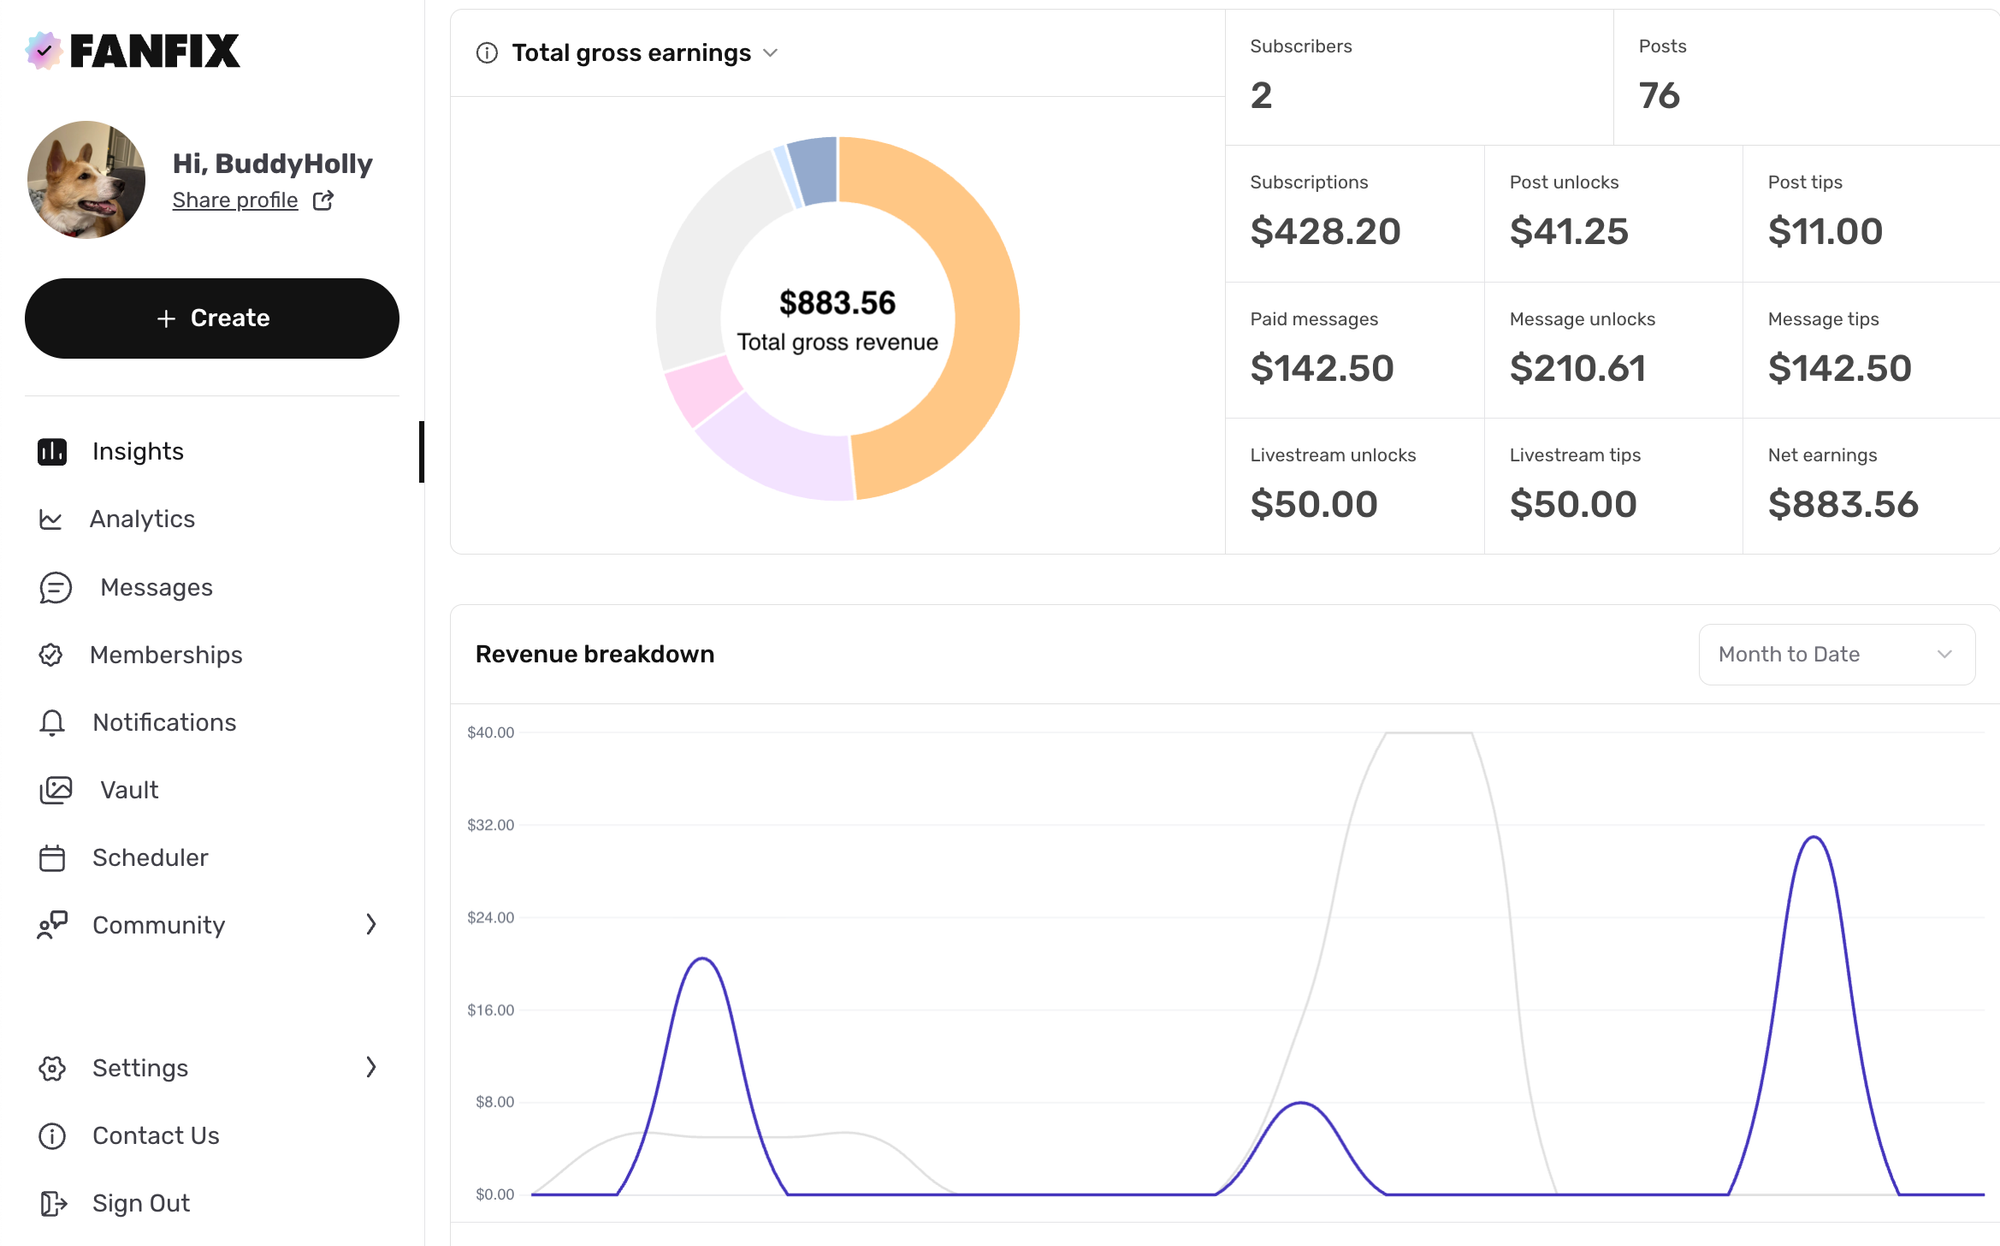Image resolution: width=2000 pixels, height=1246 pixels.
Task: Open the Share profile link
Action: click(235, 201)
